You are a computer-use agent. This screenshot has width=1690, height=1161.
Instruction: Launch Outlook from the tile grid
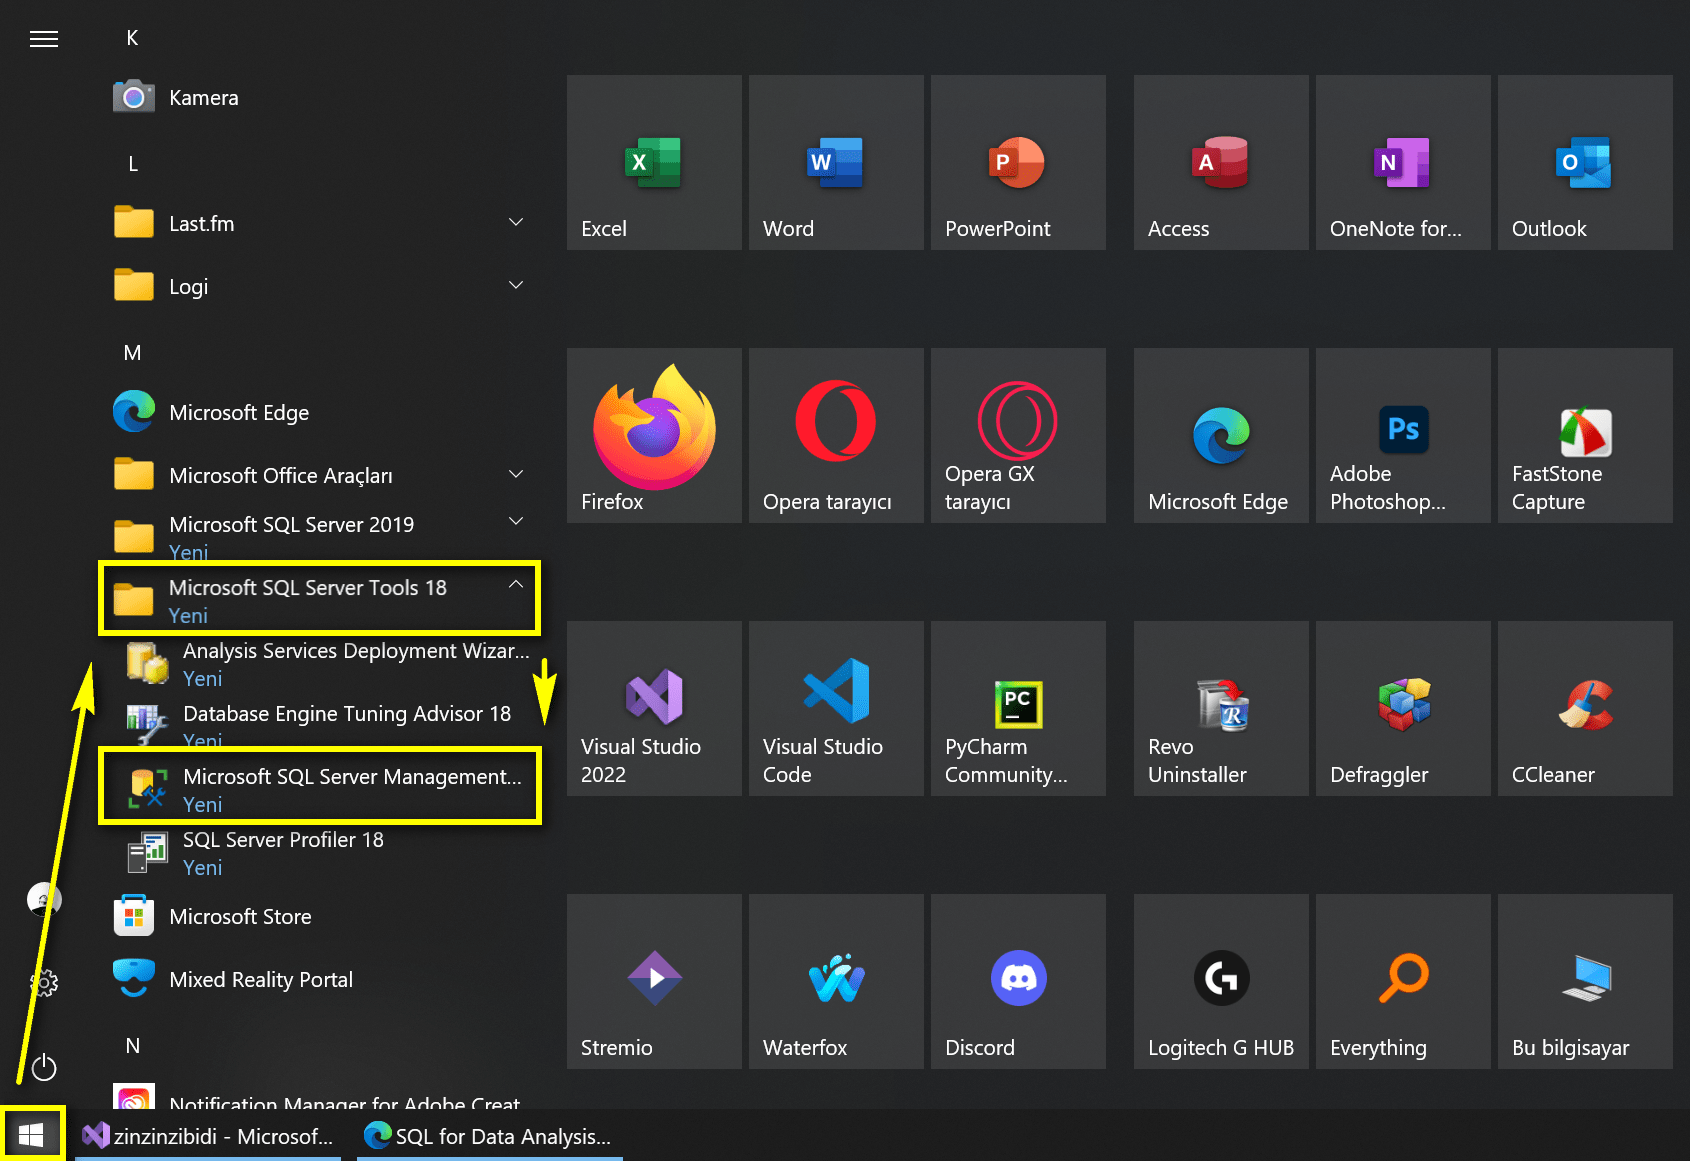[x=1585, y=162]
